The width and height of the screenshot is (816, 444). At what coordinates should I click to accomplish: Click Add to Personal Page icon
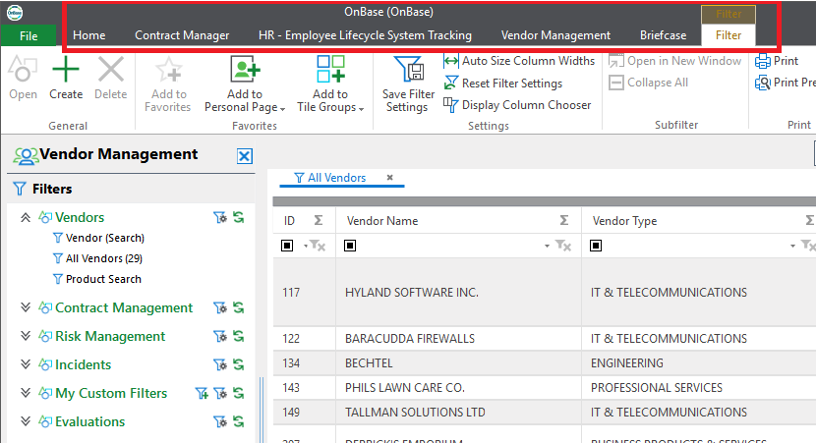click(245, 70)
